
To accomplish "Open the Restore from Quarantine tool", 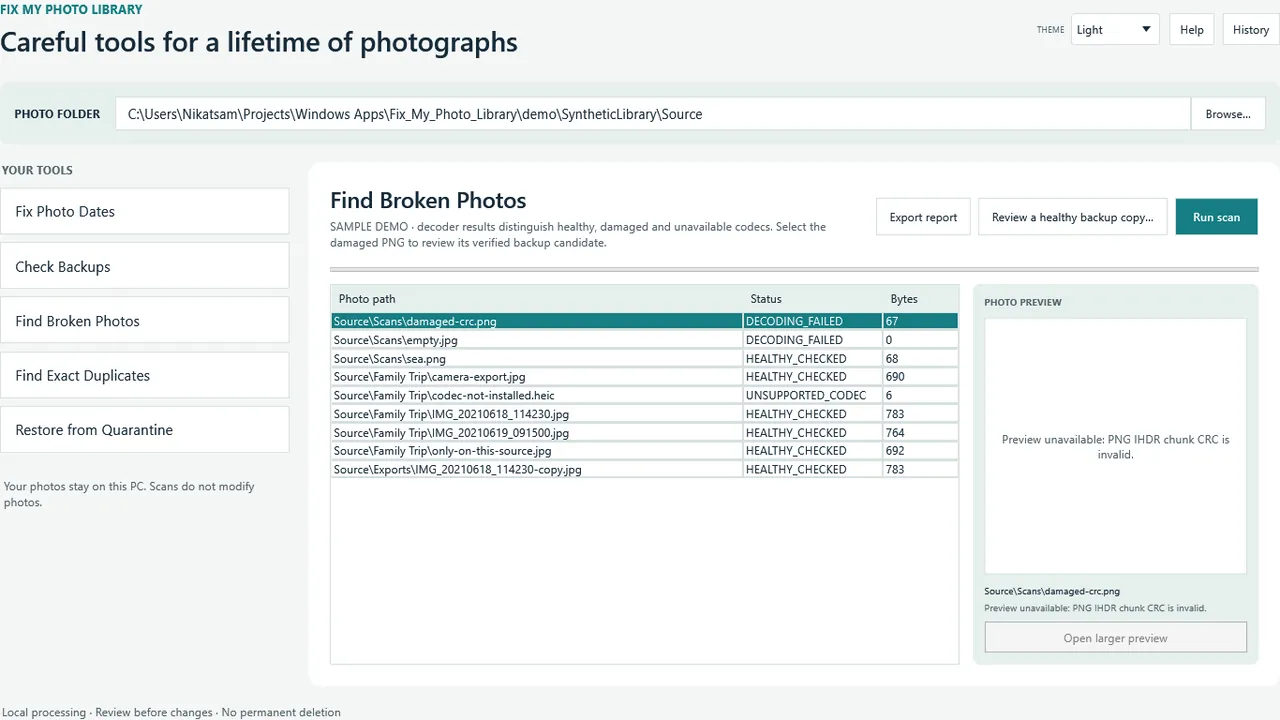I will (x=145, y=430).
